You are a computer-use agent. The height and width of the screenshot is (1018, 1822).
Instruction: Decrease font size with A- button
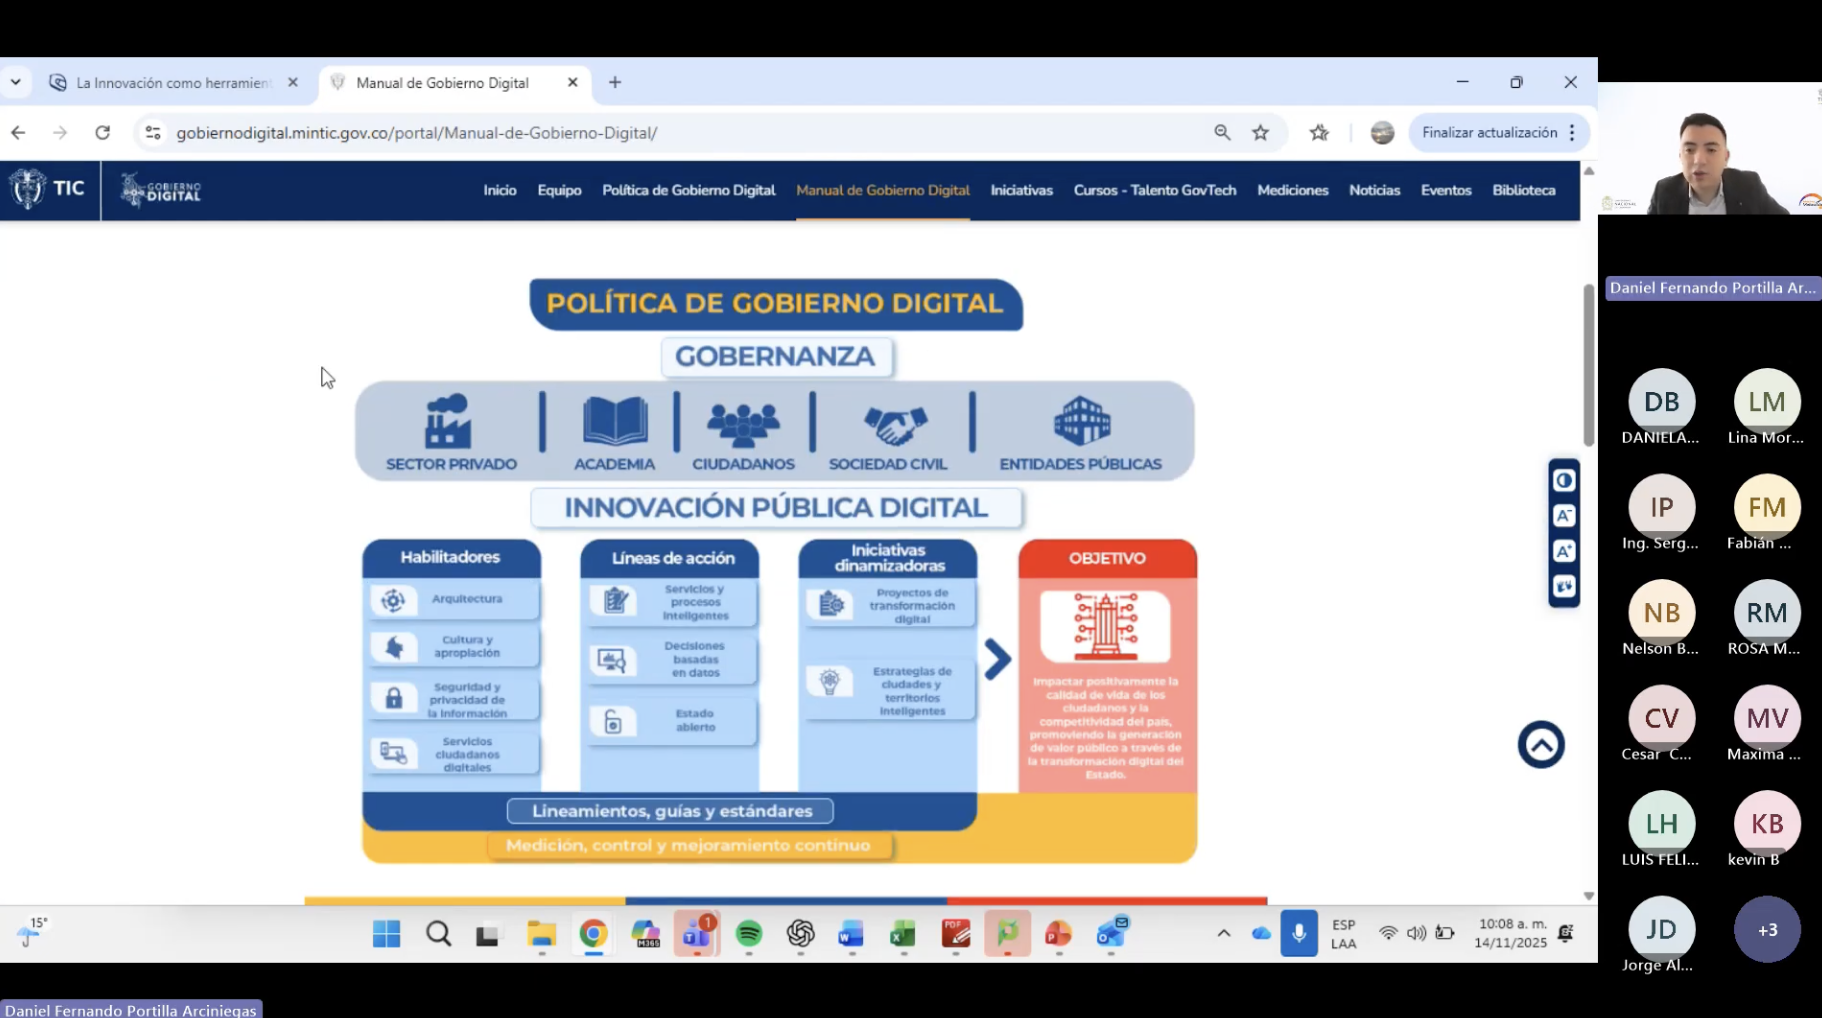point(1564,516)
